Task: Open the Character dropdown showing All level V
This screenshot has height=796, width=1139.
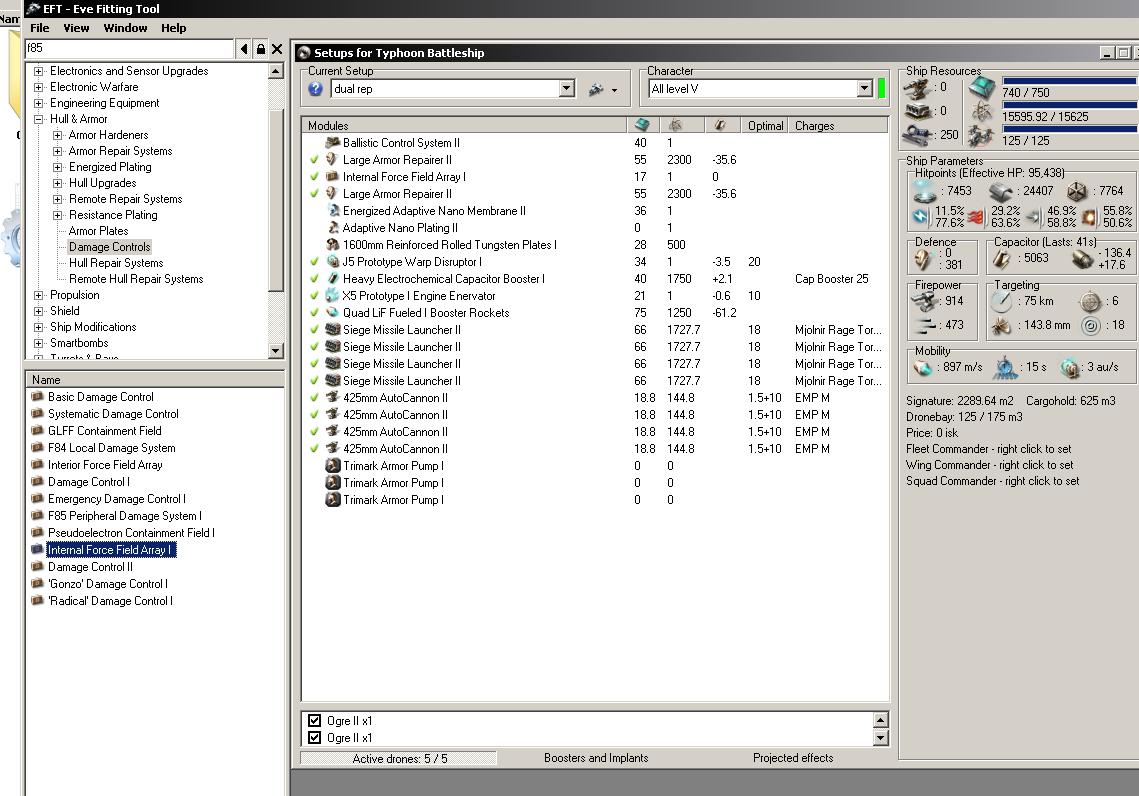Action: click(x=864, y=89)
